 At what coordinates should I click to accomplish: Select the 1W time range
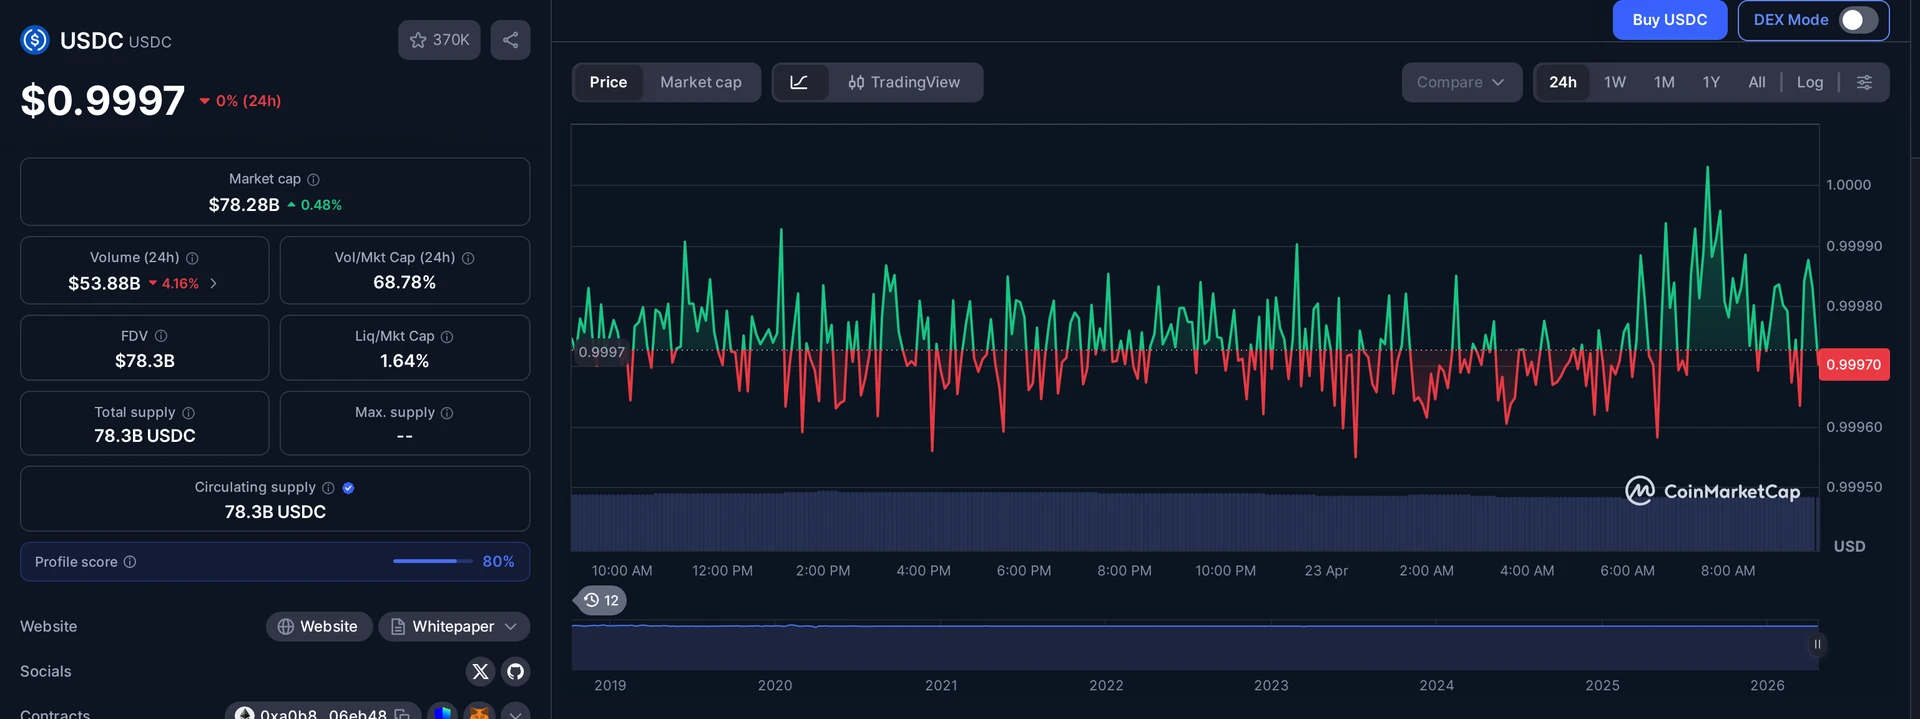1615,82
